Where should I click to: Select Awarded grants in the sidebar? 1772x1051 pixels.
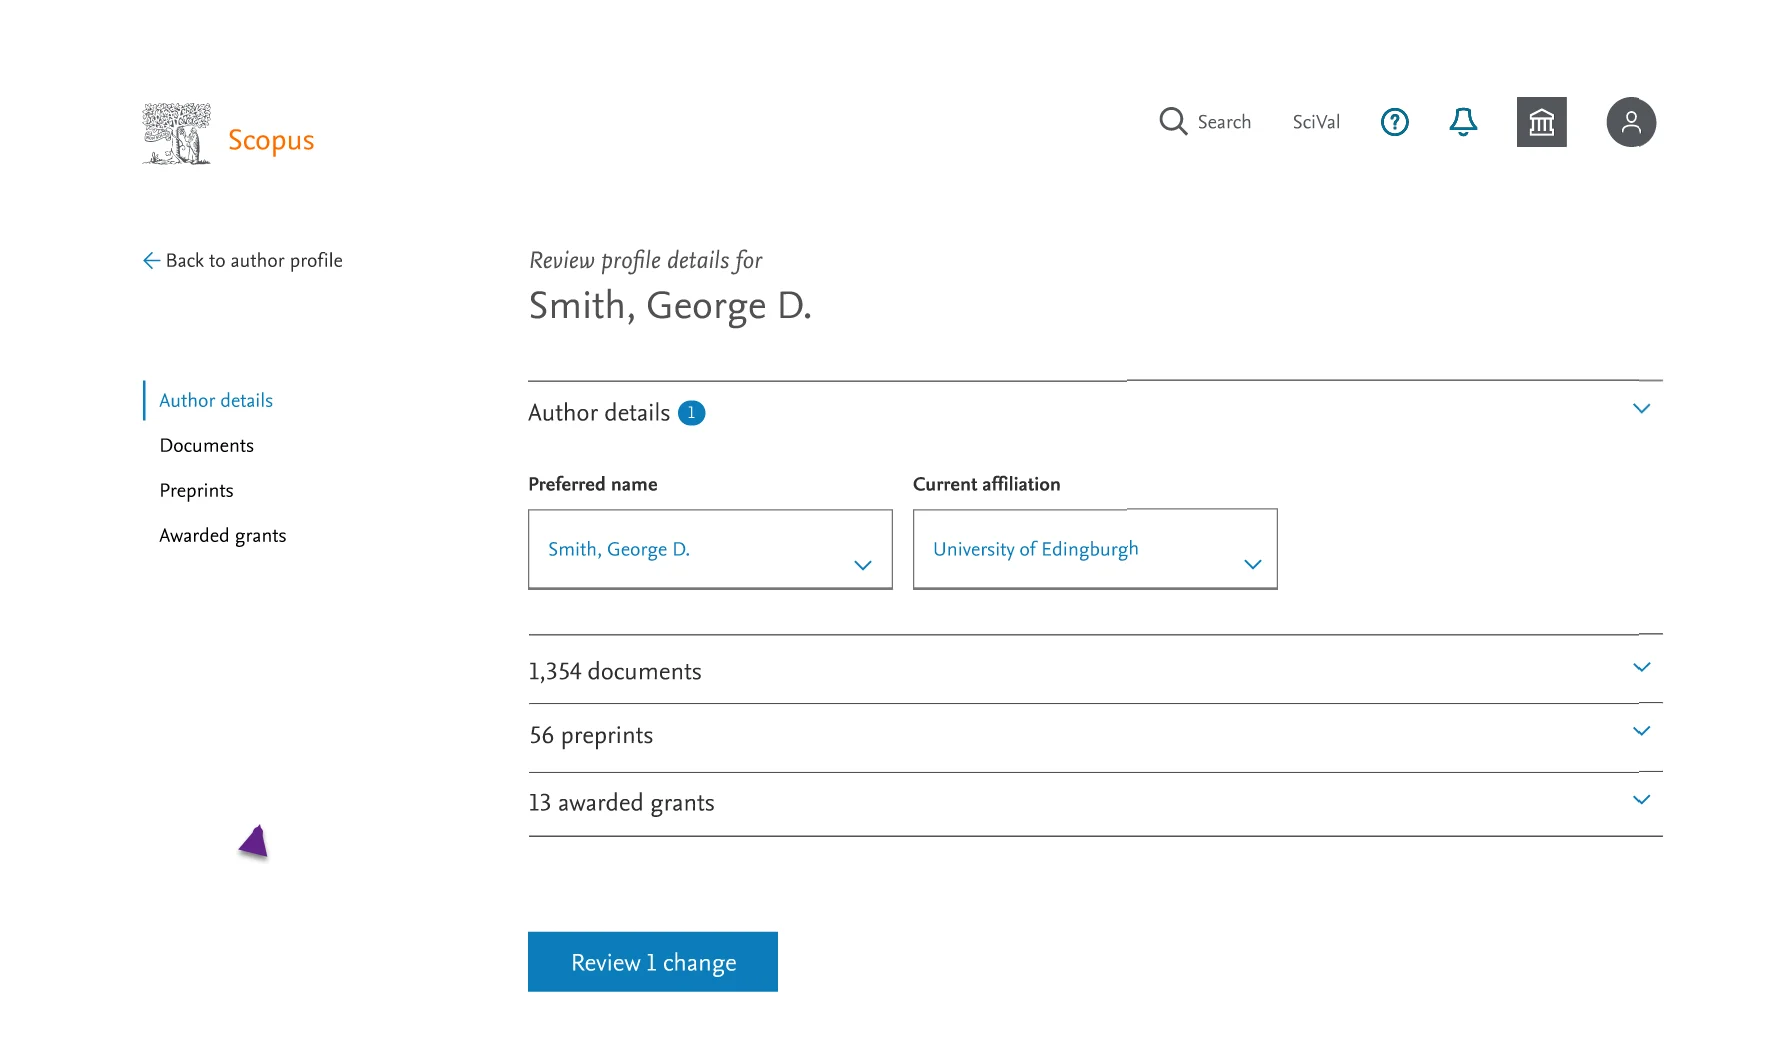(x=222, y=535)
